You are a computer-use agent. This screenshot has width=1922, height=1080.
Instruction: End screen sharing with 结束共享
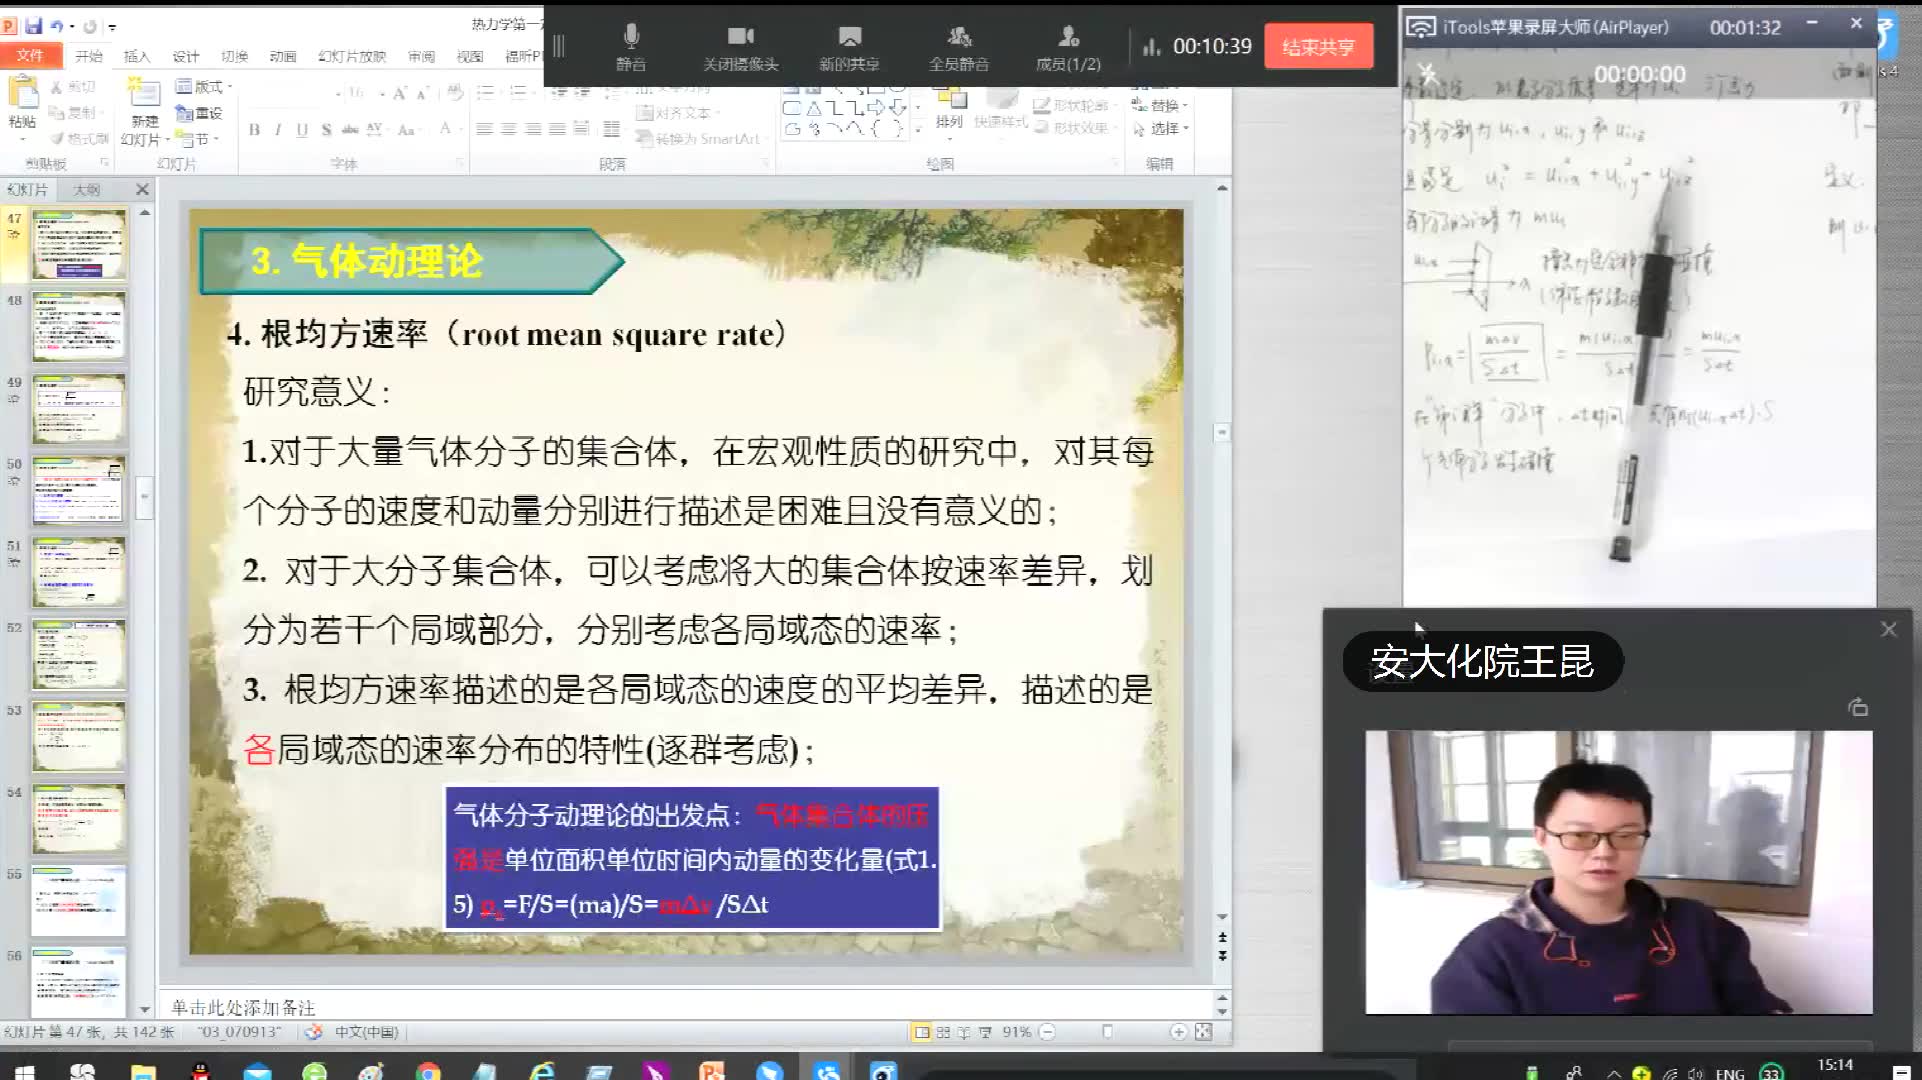1318,47
